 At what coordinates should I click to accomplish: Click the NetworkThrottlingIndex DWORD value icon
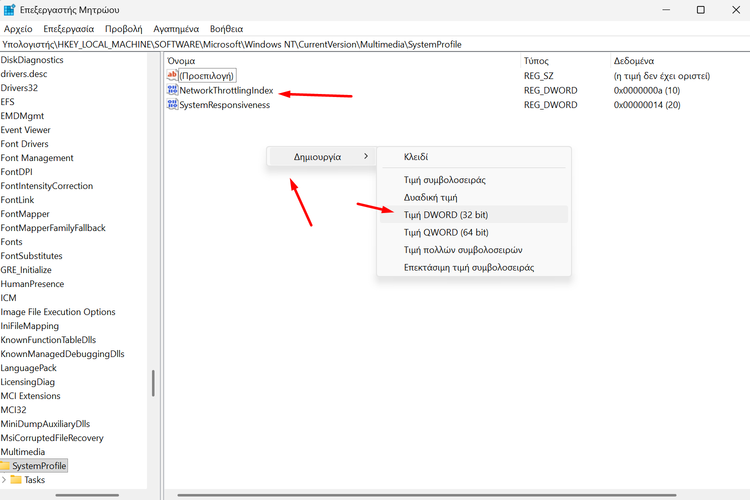[x=172, y=90]
